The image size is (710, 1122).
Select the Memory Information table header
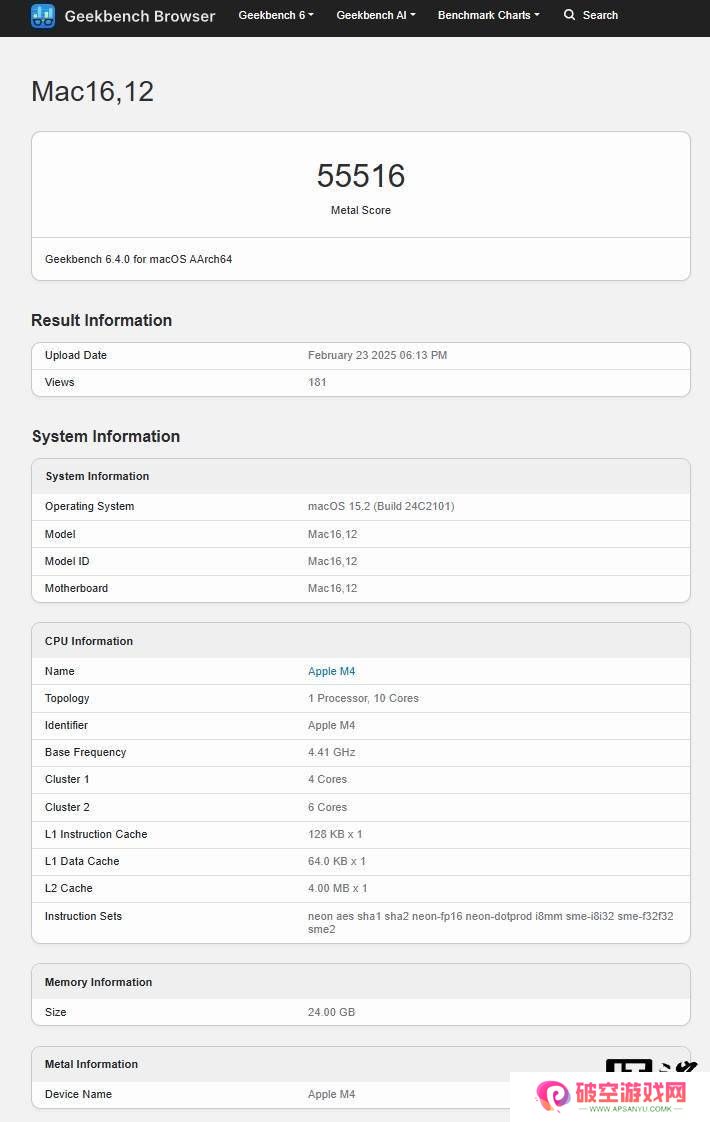point(98,982)
